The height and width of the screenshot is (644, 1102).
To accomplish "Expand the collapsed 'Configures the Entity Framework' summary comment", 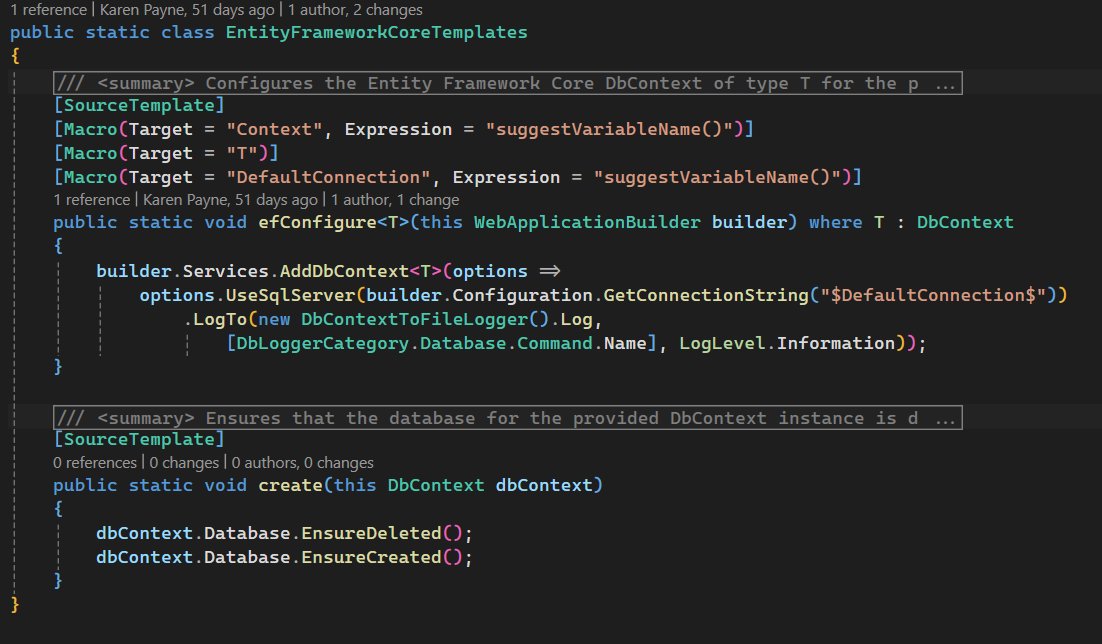I will tap(507, 83).
